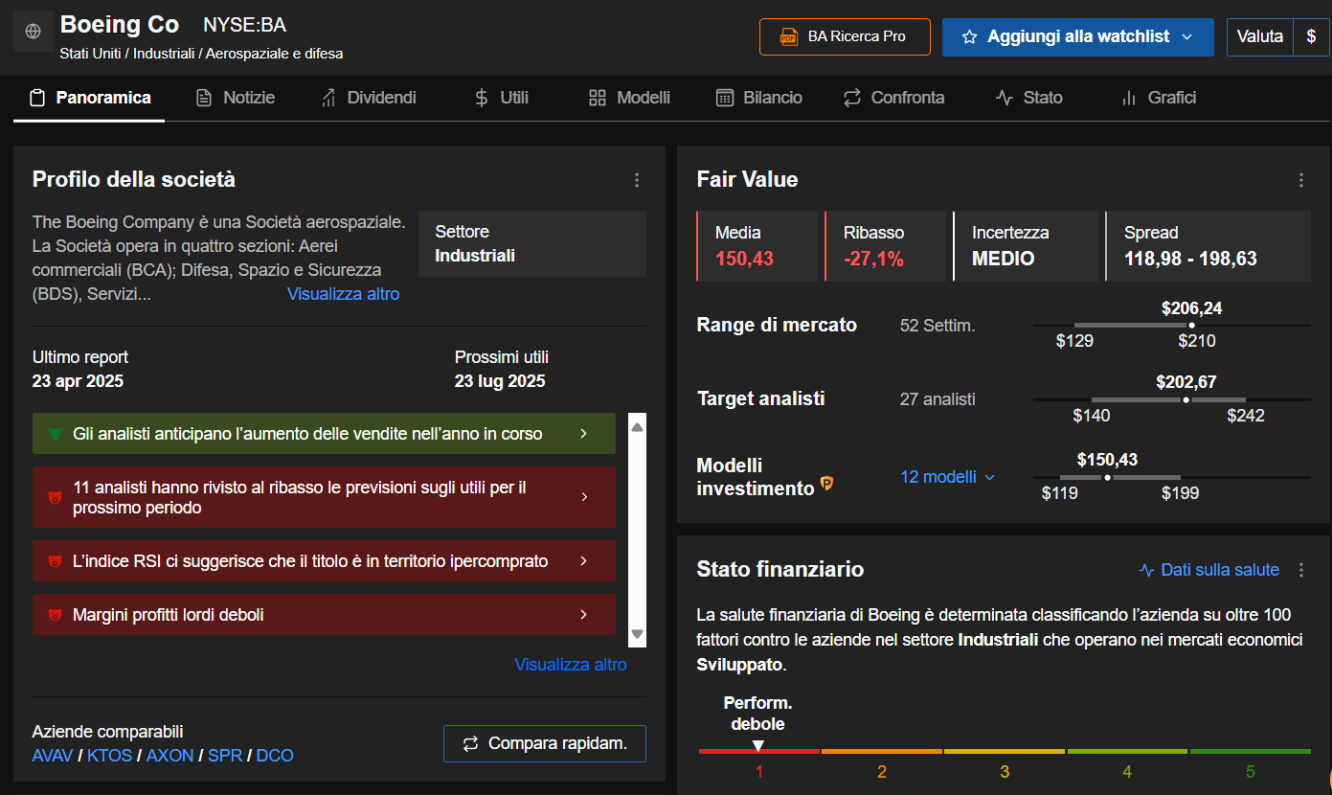The width and height of the screenshot is (1332, 795).
Task: Click the financial health score marker triangle
Action: click(x=758, y=745)
